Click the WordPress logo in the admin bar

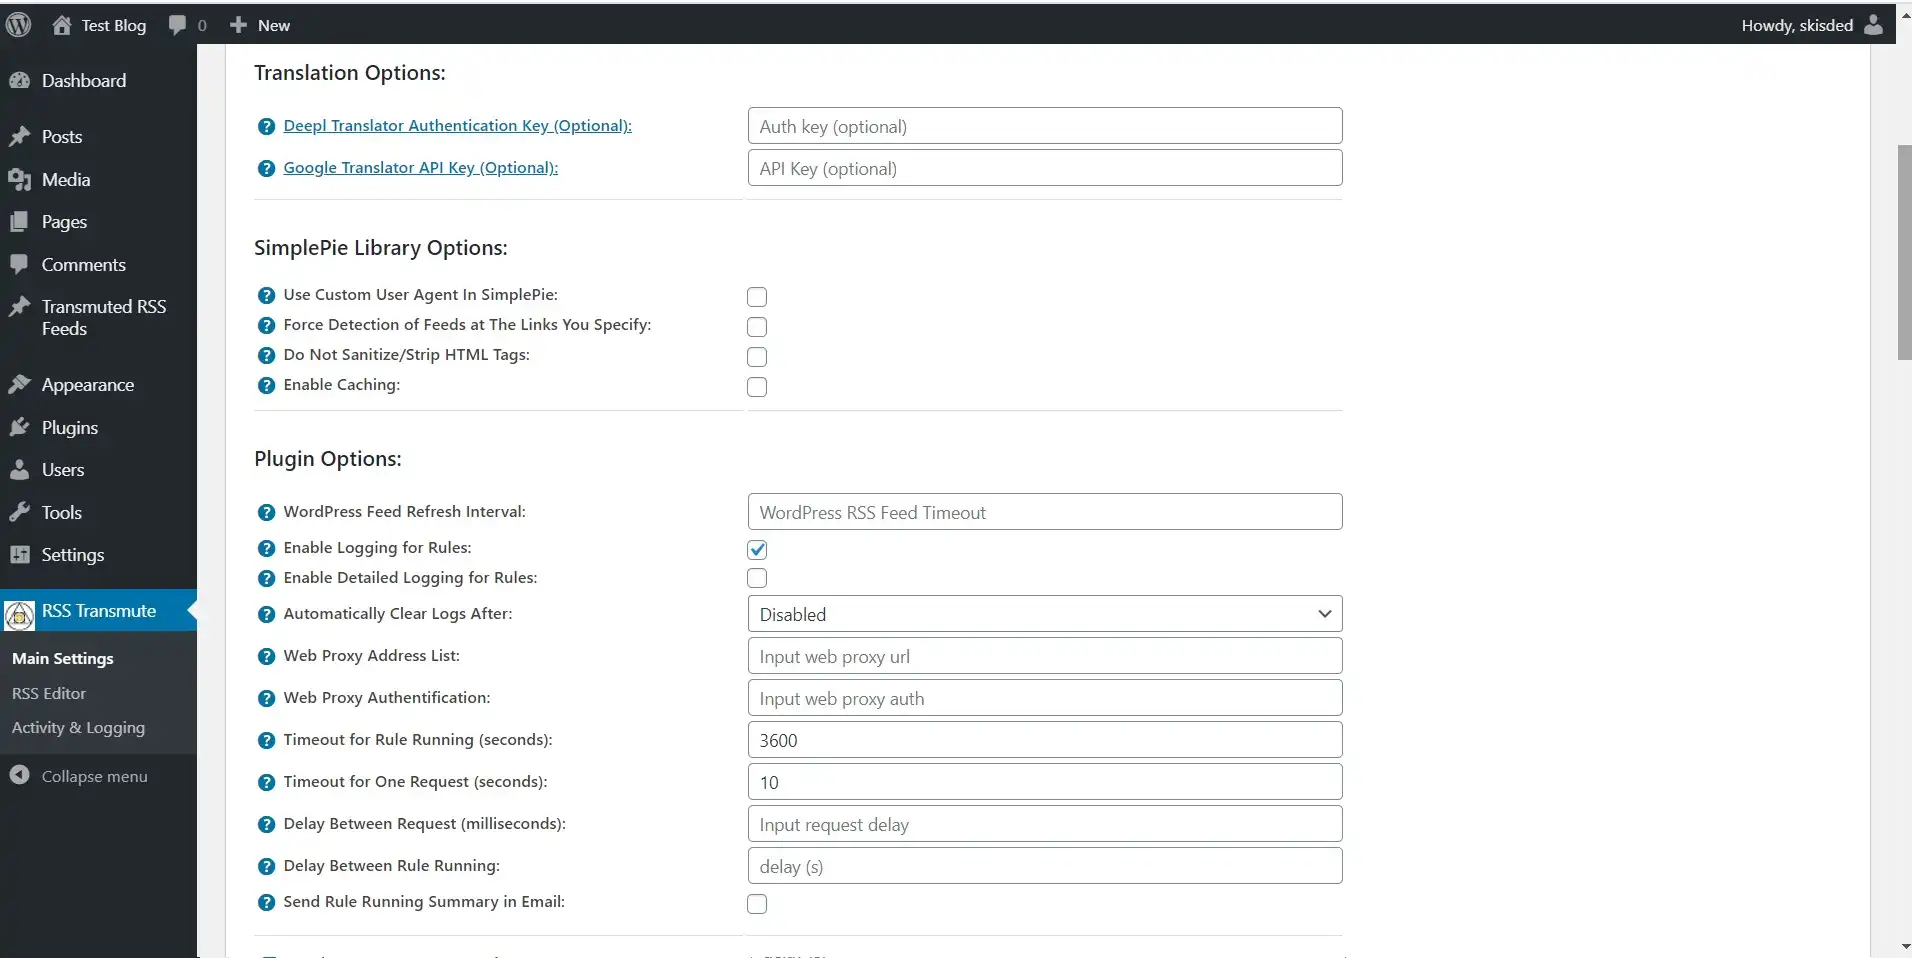point(18,24)
